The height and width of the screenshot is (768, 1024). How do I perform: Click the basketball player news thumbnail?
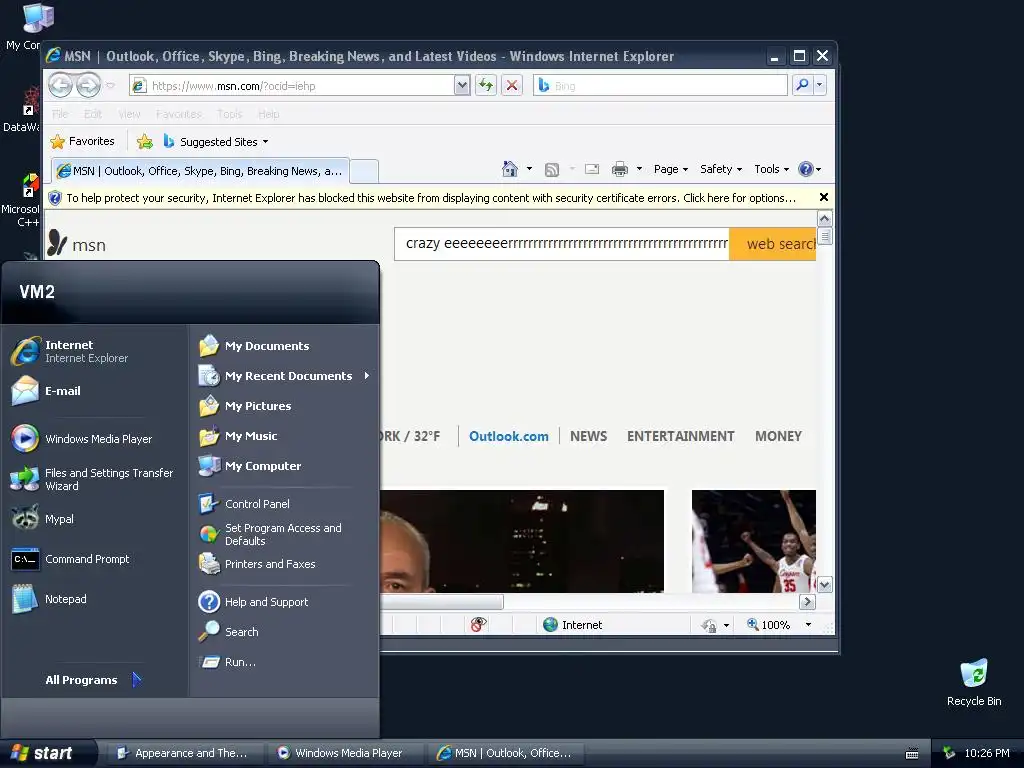coord(754,541)
